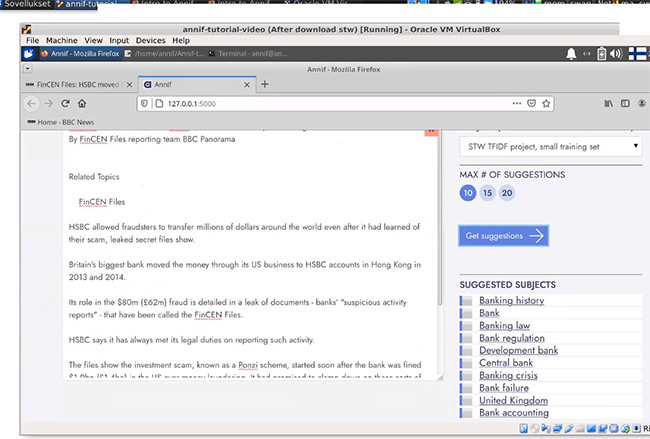Image resolution: width=650 pixels, height=439 pixels.
Task: Click the Firefox forward arrow
Action: (49, 103)
